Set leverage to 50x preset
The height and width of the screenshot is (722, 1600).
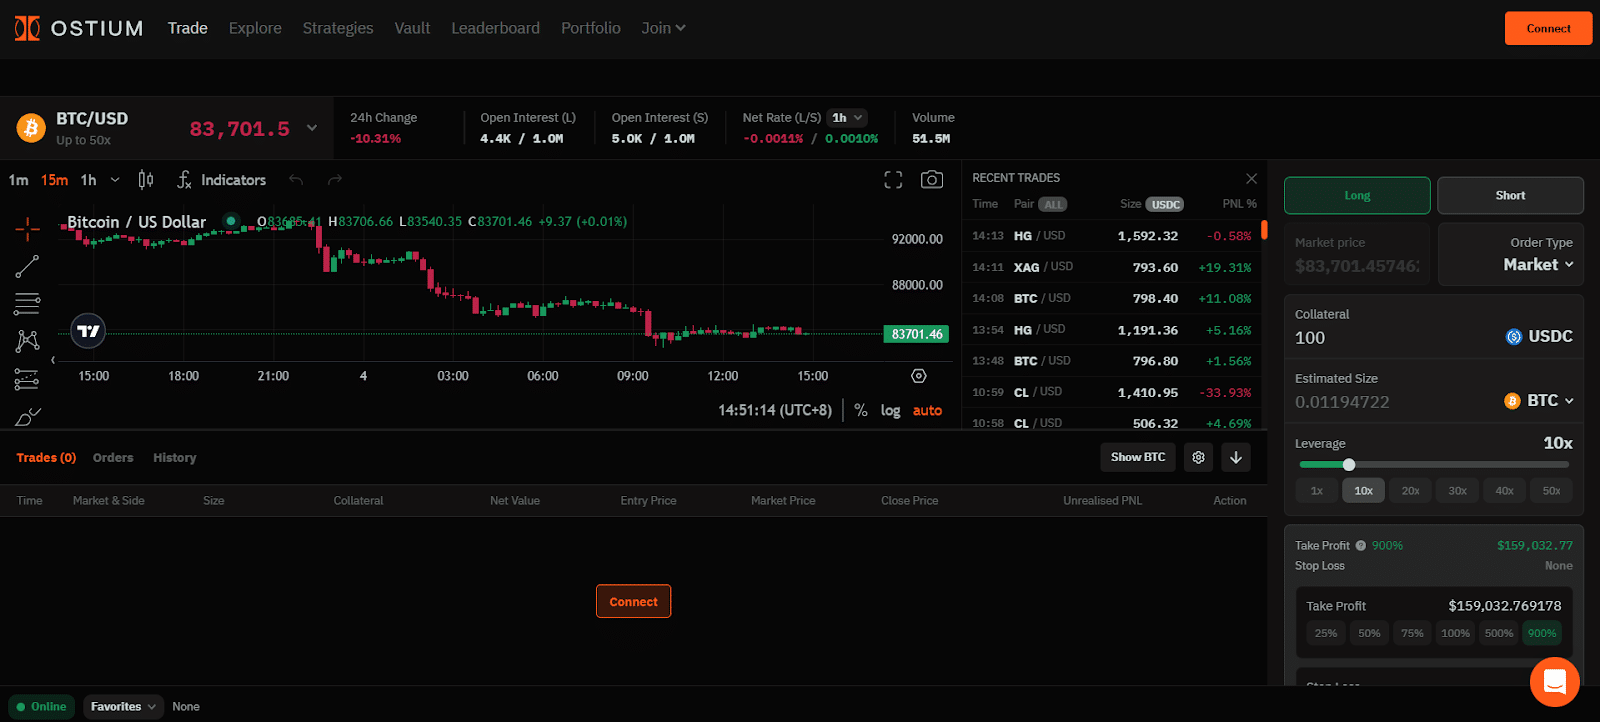coord(1551,491)
